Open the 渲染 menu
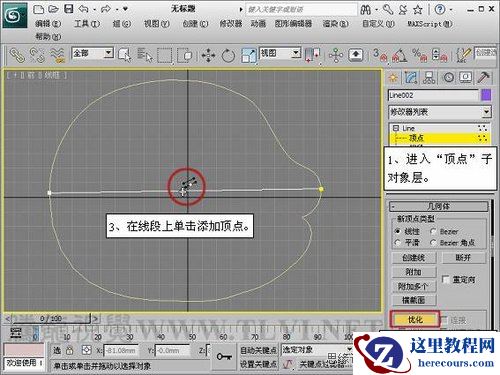 tap(335, 24)
